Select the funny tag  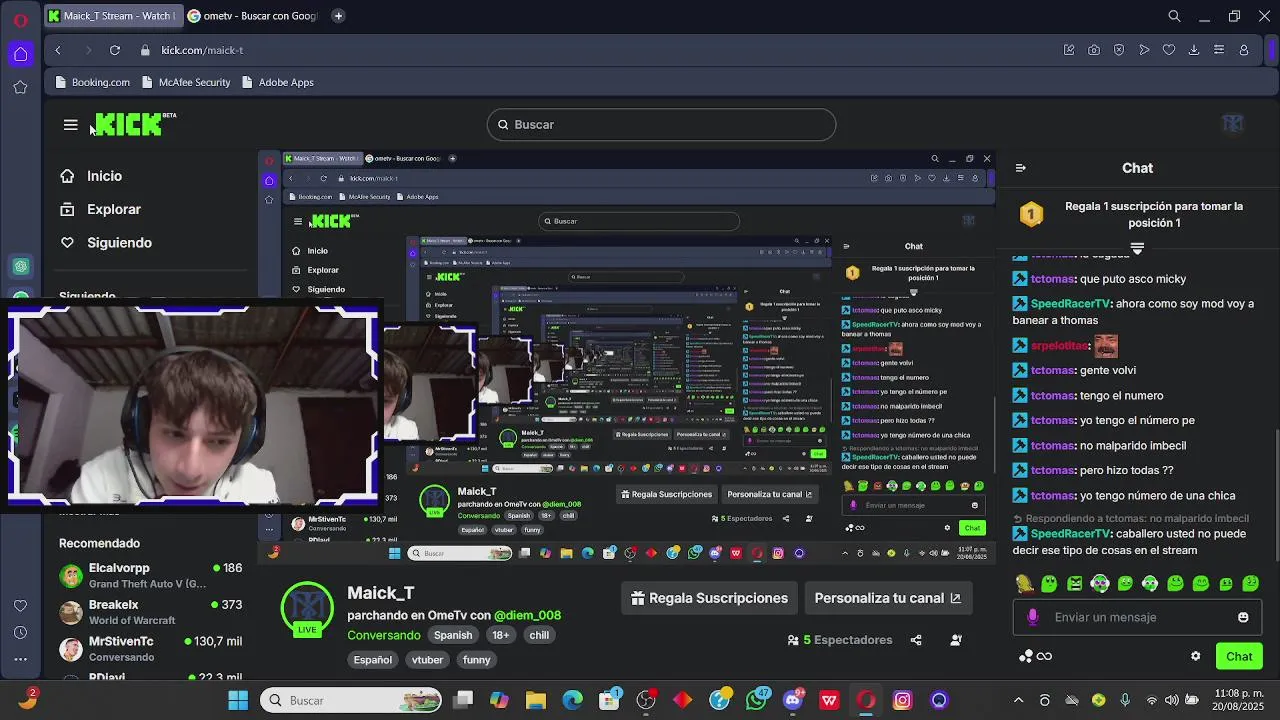pos(477,660)
